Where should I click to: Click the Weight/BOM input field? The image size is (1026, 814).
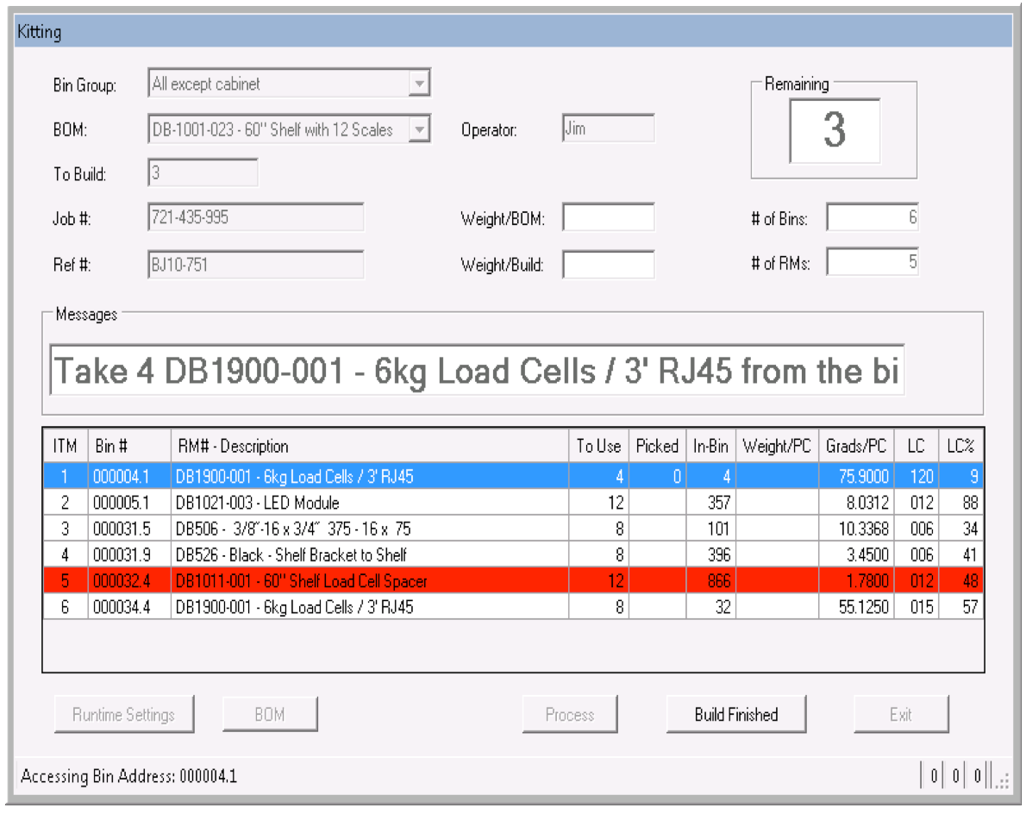click(x=608, y=217)
